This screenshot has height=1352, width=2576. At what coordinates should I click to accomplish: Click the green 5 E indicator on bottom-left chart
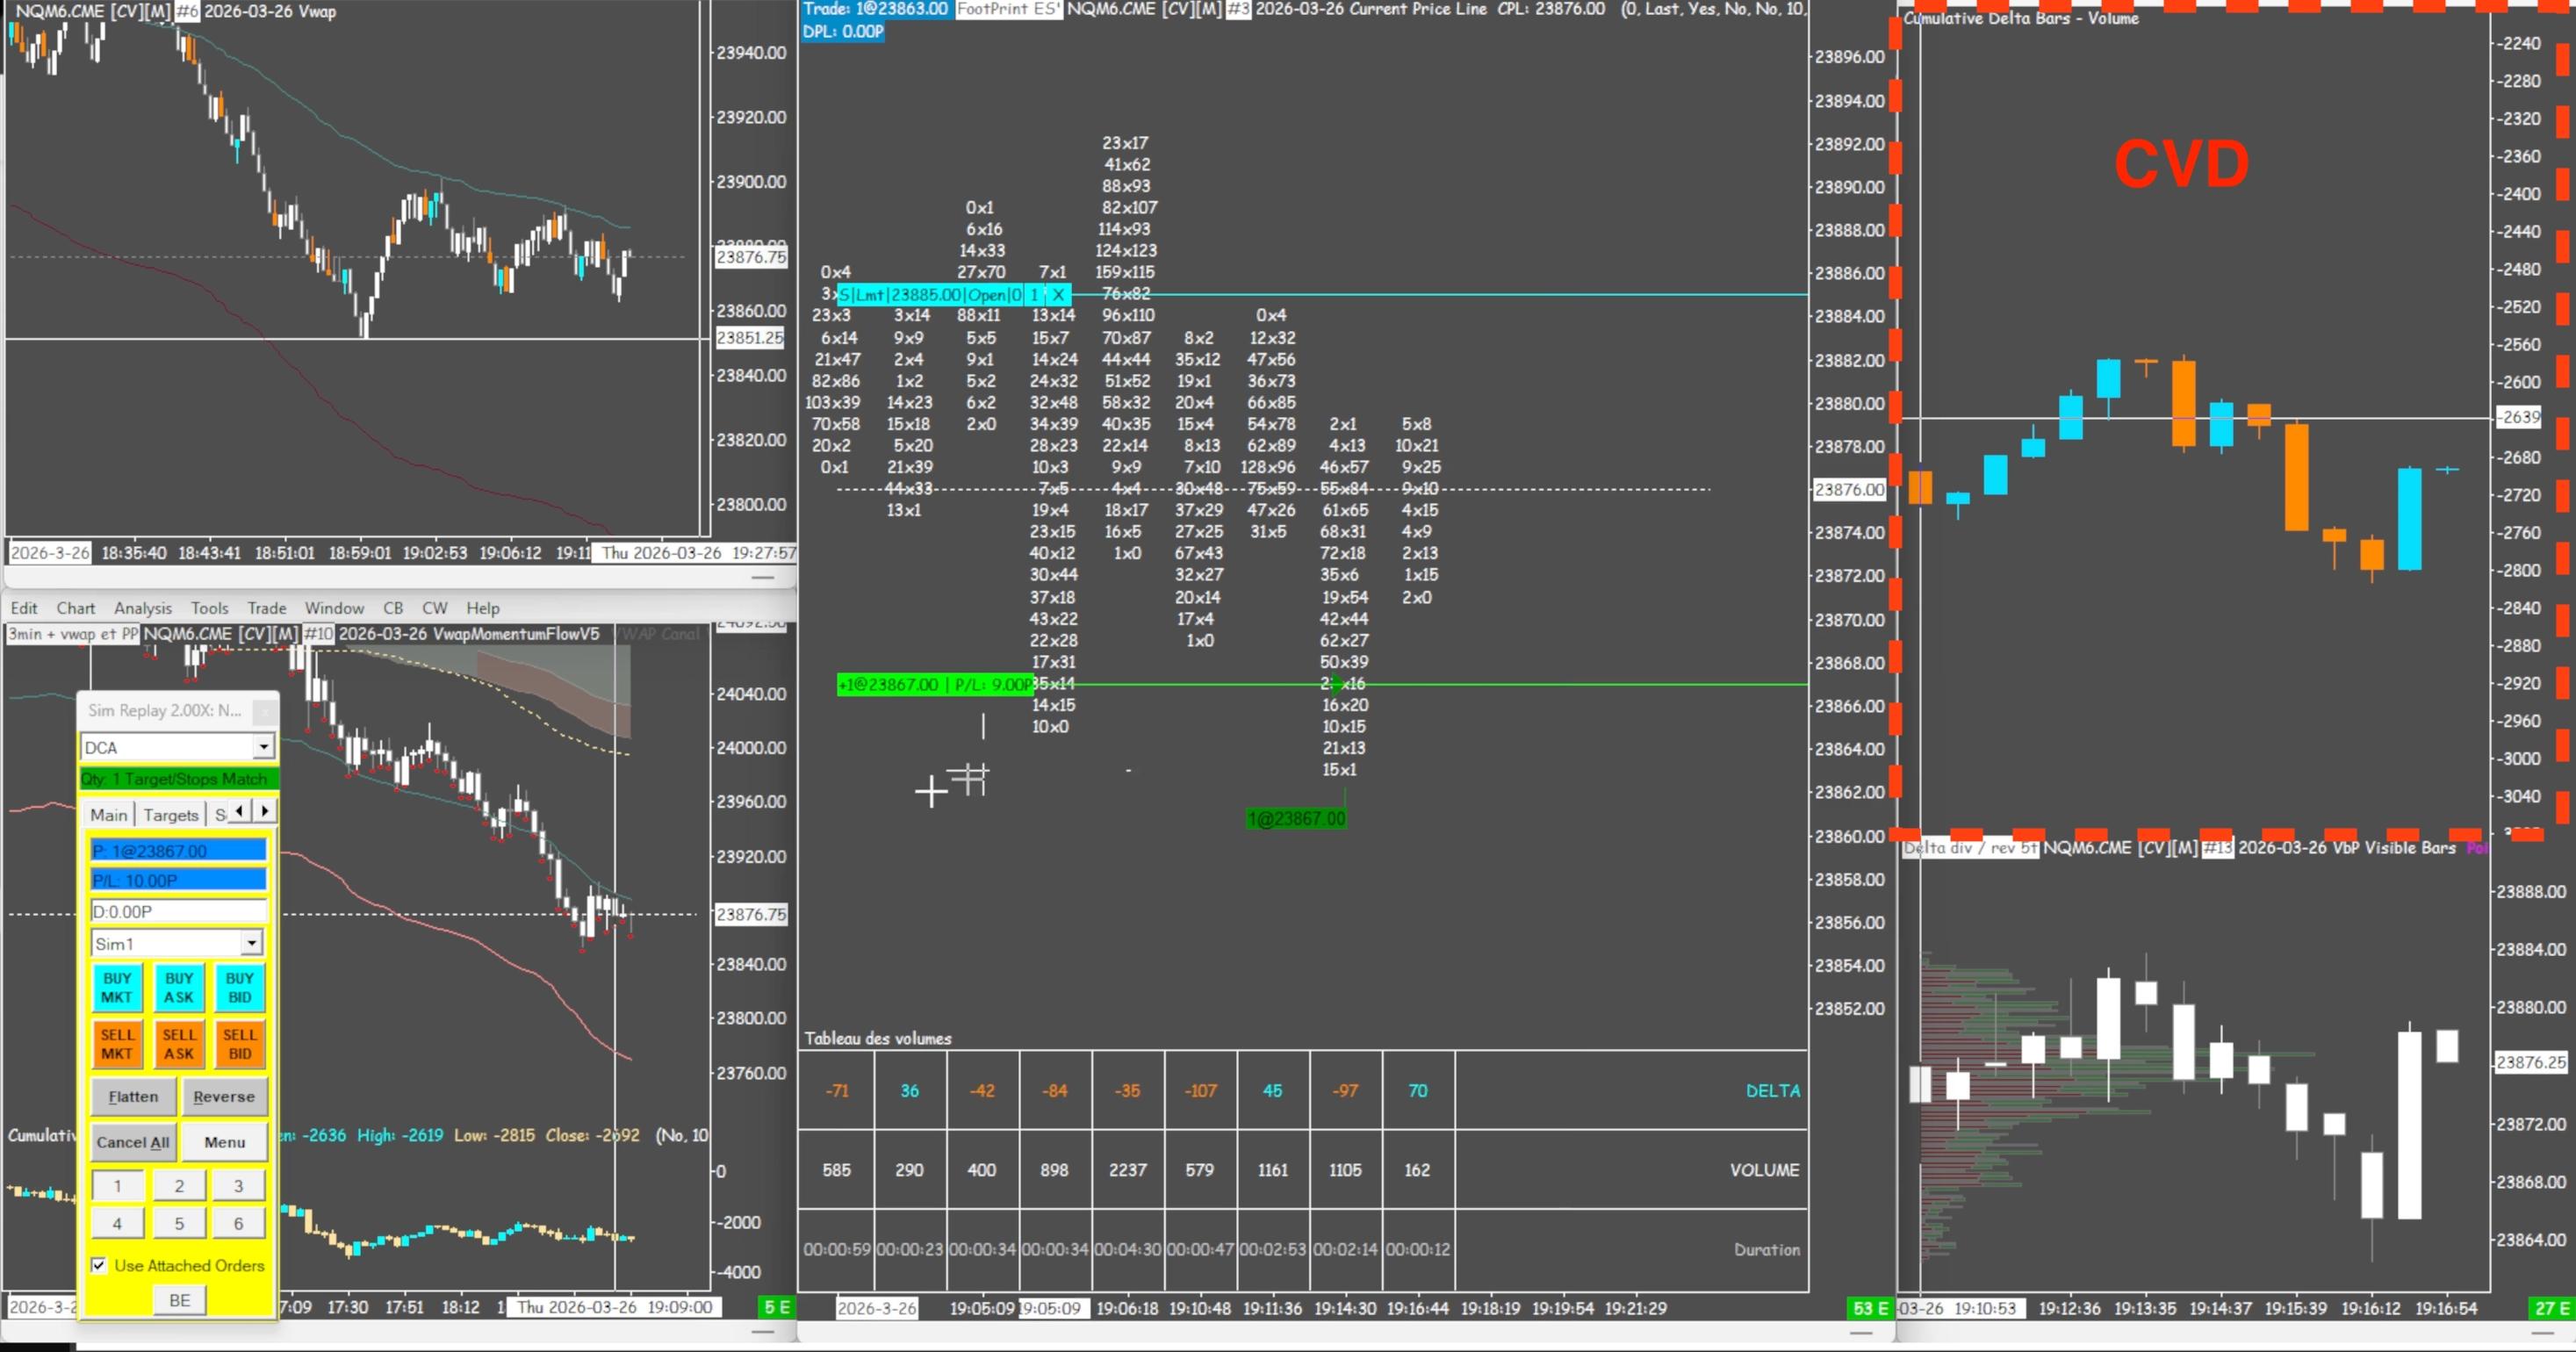click(775, 1306)
